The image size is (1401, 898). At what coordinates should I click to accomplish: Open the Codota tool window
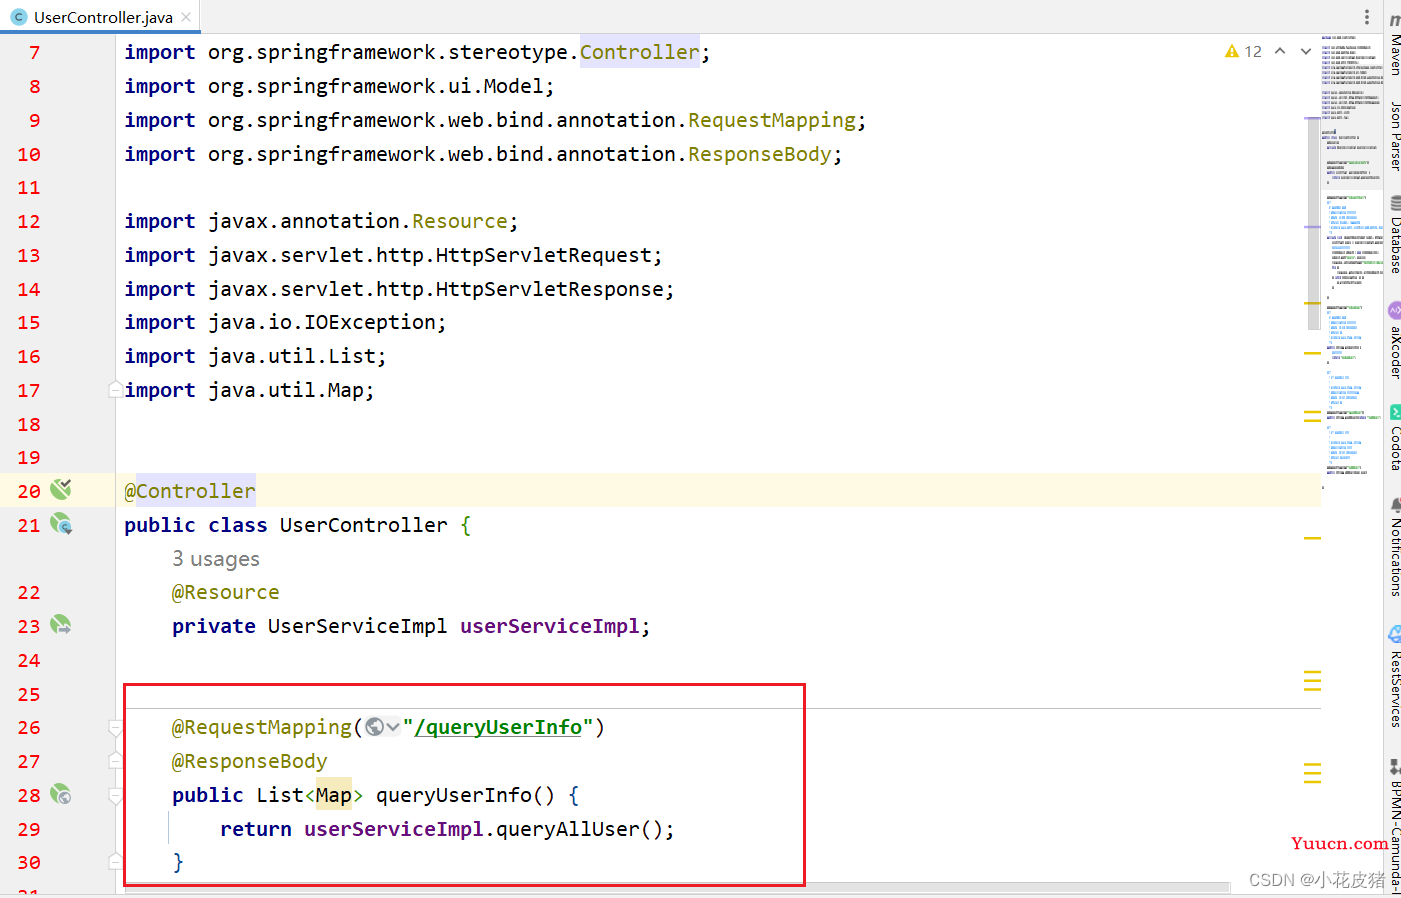point(1395,438)
